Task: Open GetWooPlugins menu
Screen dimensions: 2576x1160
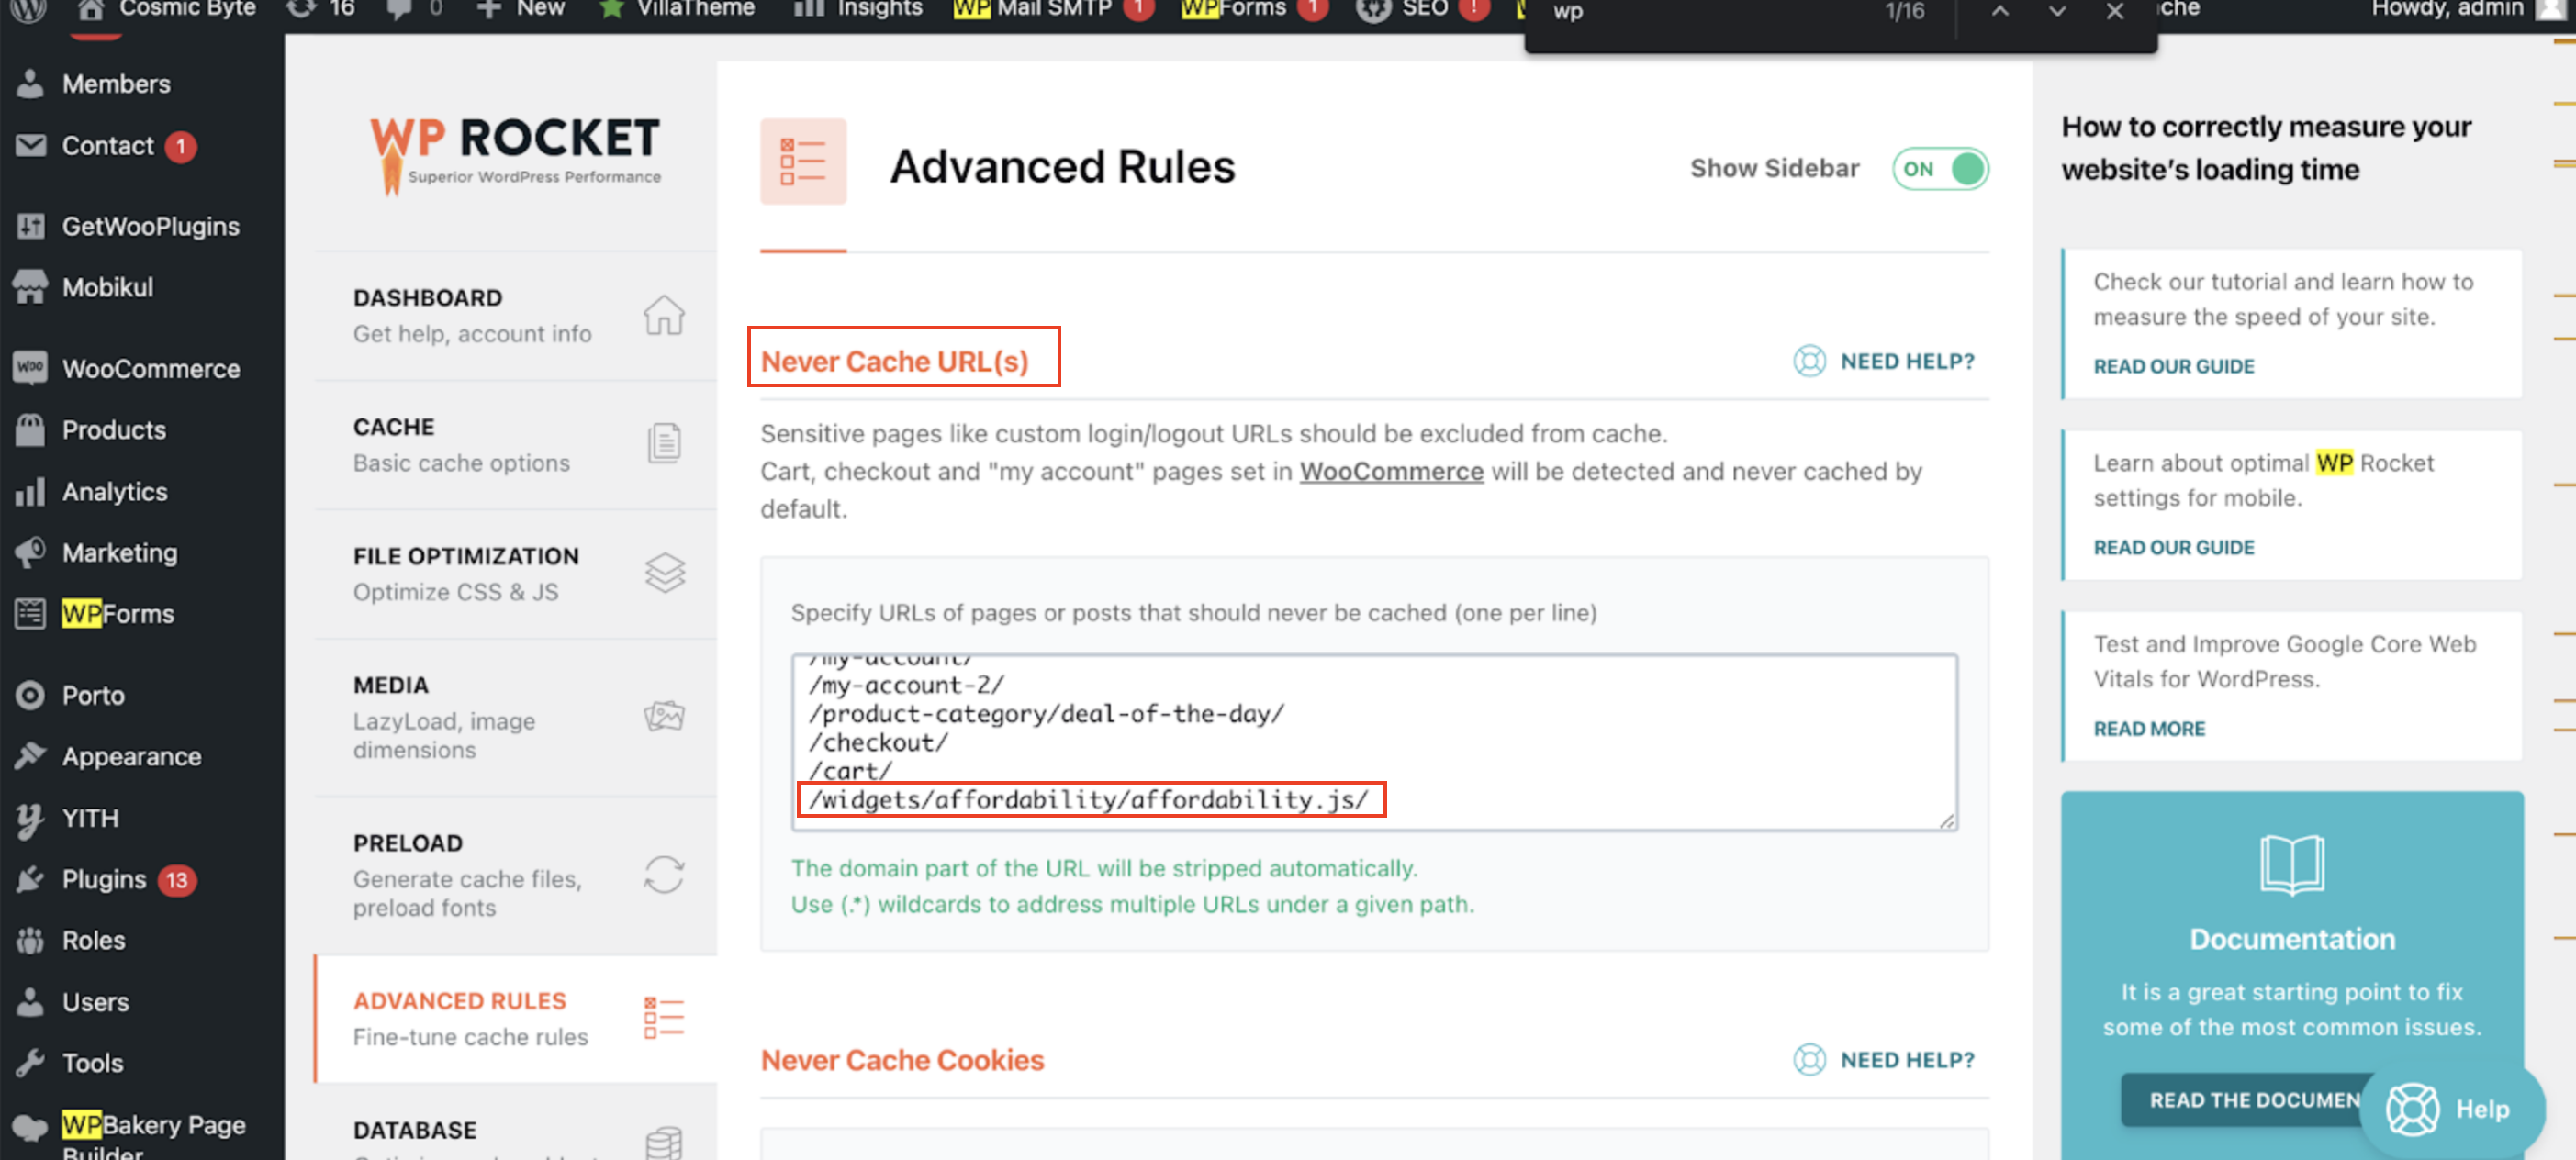Action: [x=150, y=226]
